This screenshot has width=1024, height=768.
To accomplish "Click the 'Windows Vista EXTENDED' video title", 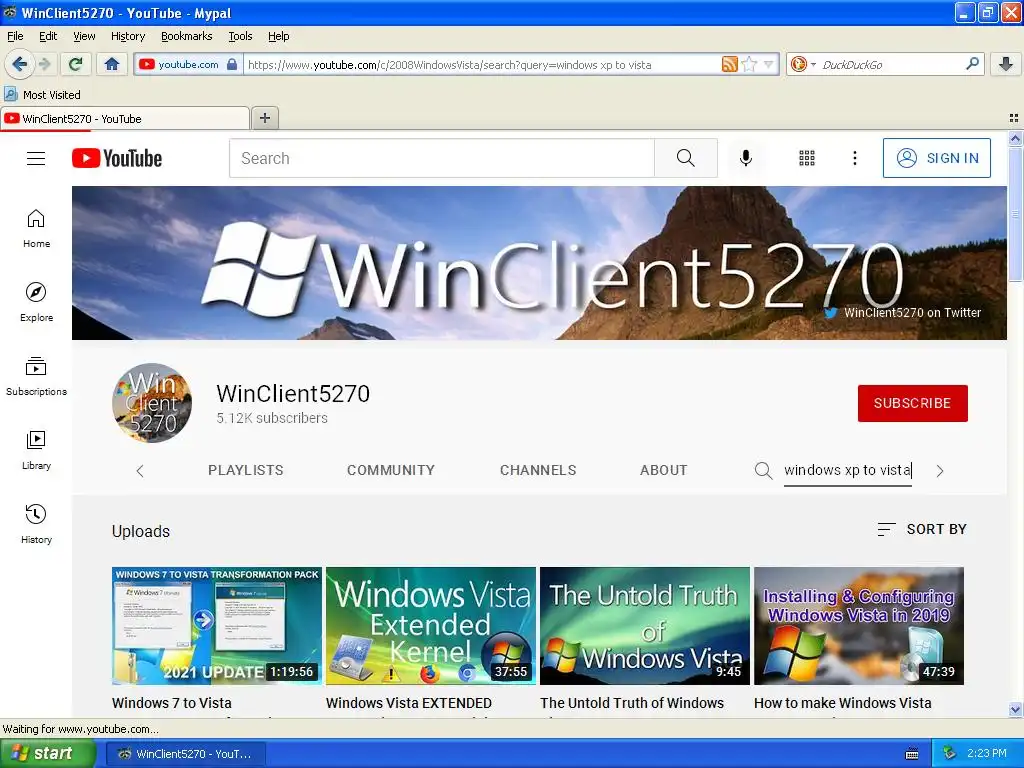I will click(409, 703).
